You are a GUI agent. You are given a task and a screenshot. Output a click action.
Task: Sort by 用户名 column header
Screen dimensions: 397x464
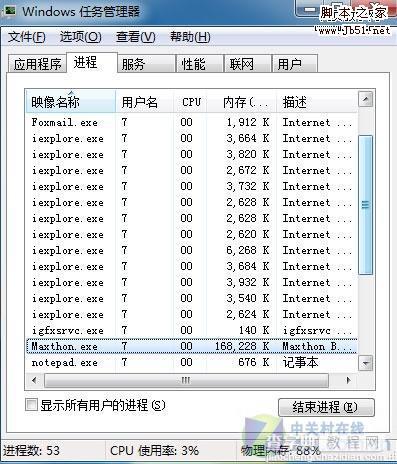pyautogui.click(x=144, y=102)
